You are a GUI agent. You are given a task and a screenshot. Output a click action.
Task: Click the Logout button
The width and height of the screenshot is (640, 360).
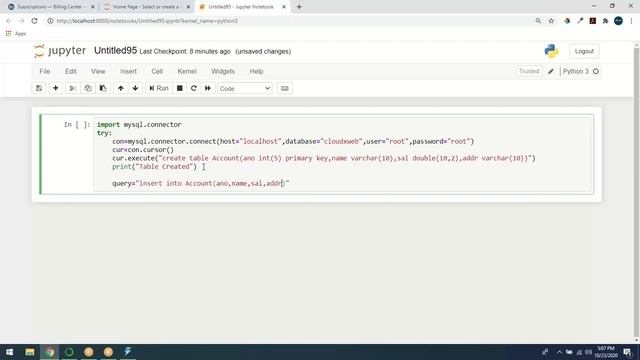tap(584, 51)
